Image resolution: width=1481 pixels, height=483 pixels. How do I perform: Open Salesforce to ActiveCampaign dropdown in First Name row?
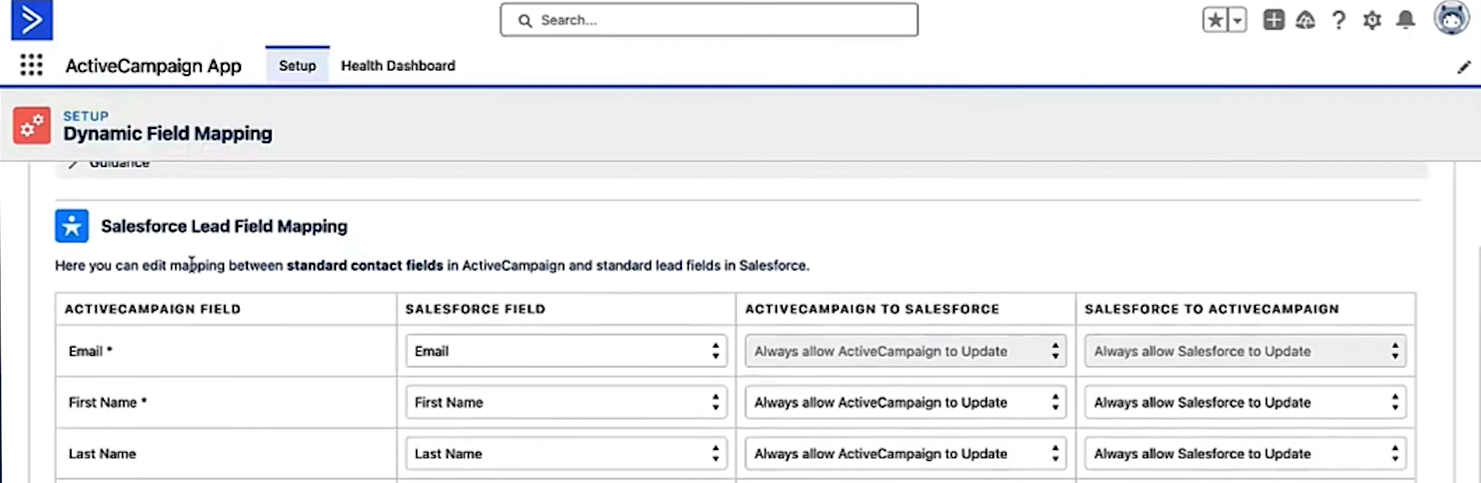[x=1246, y=402]
